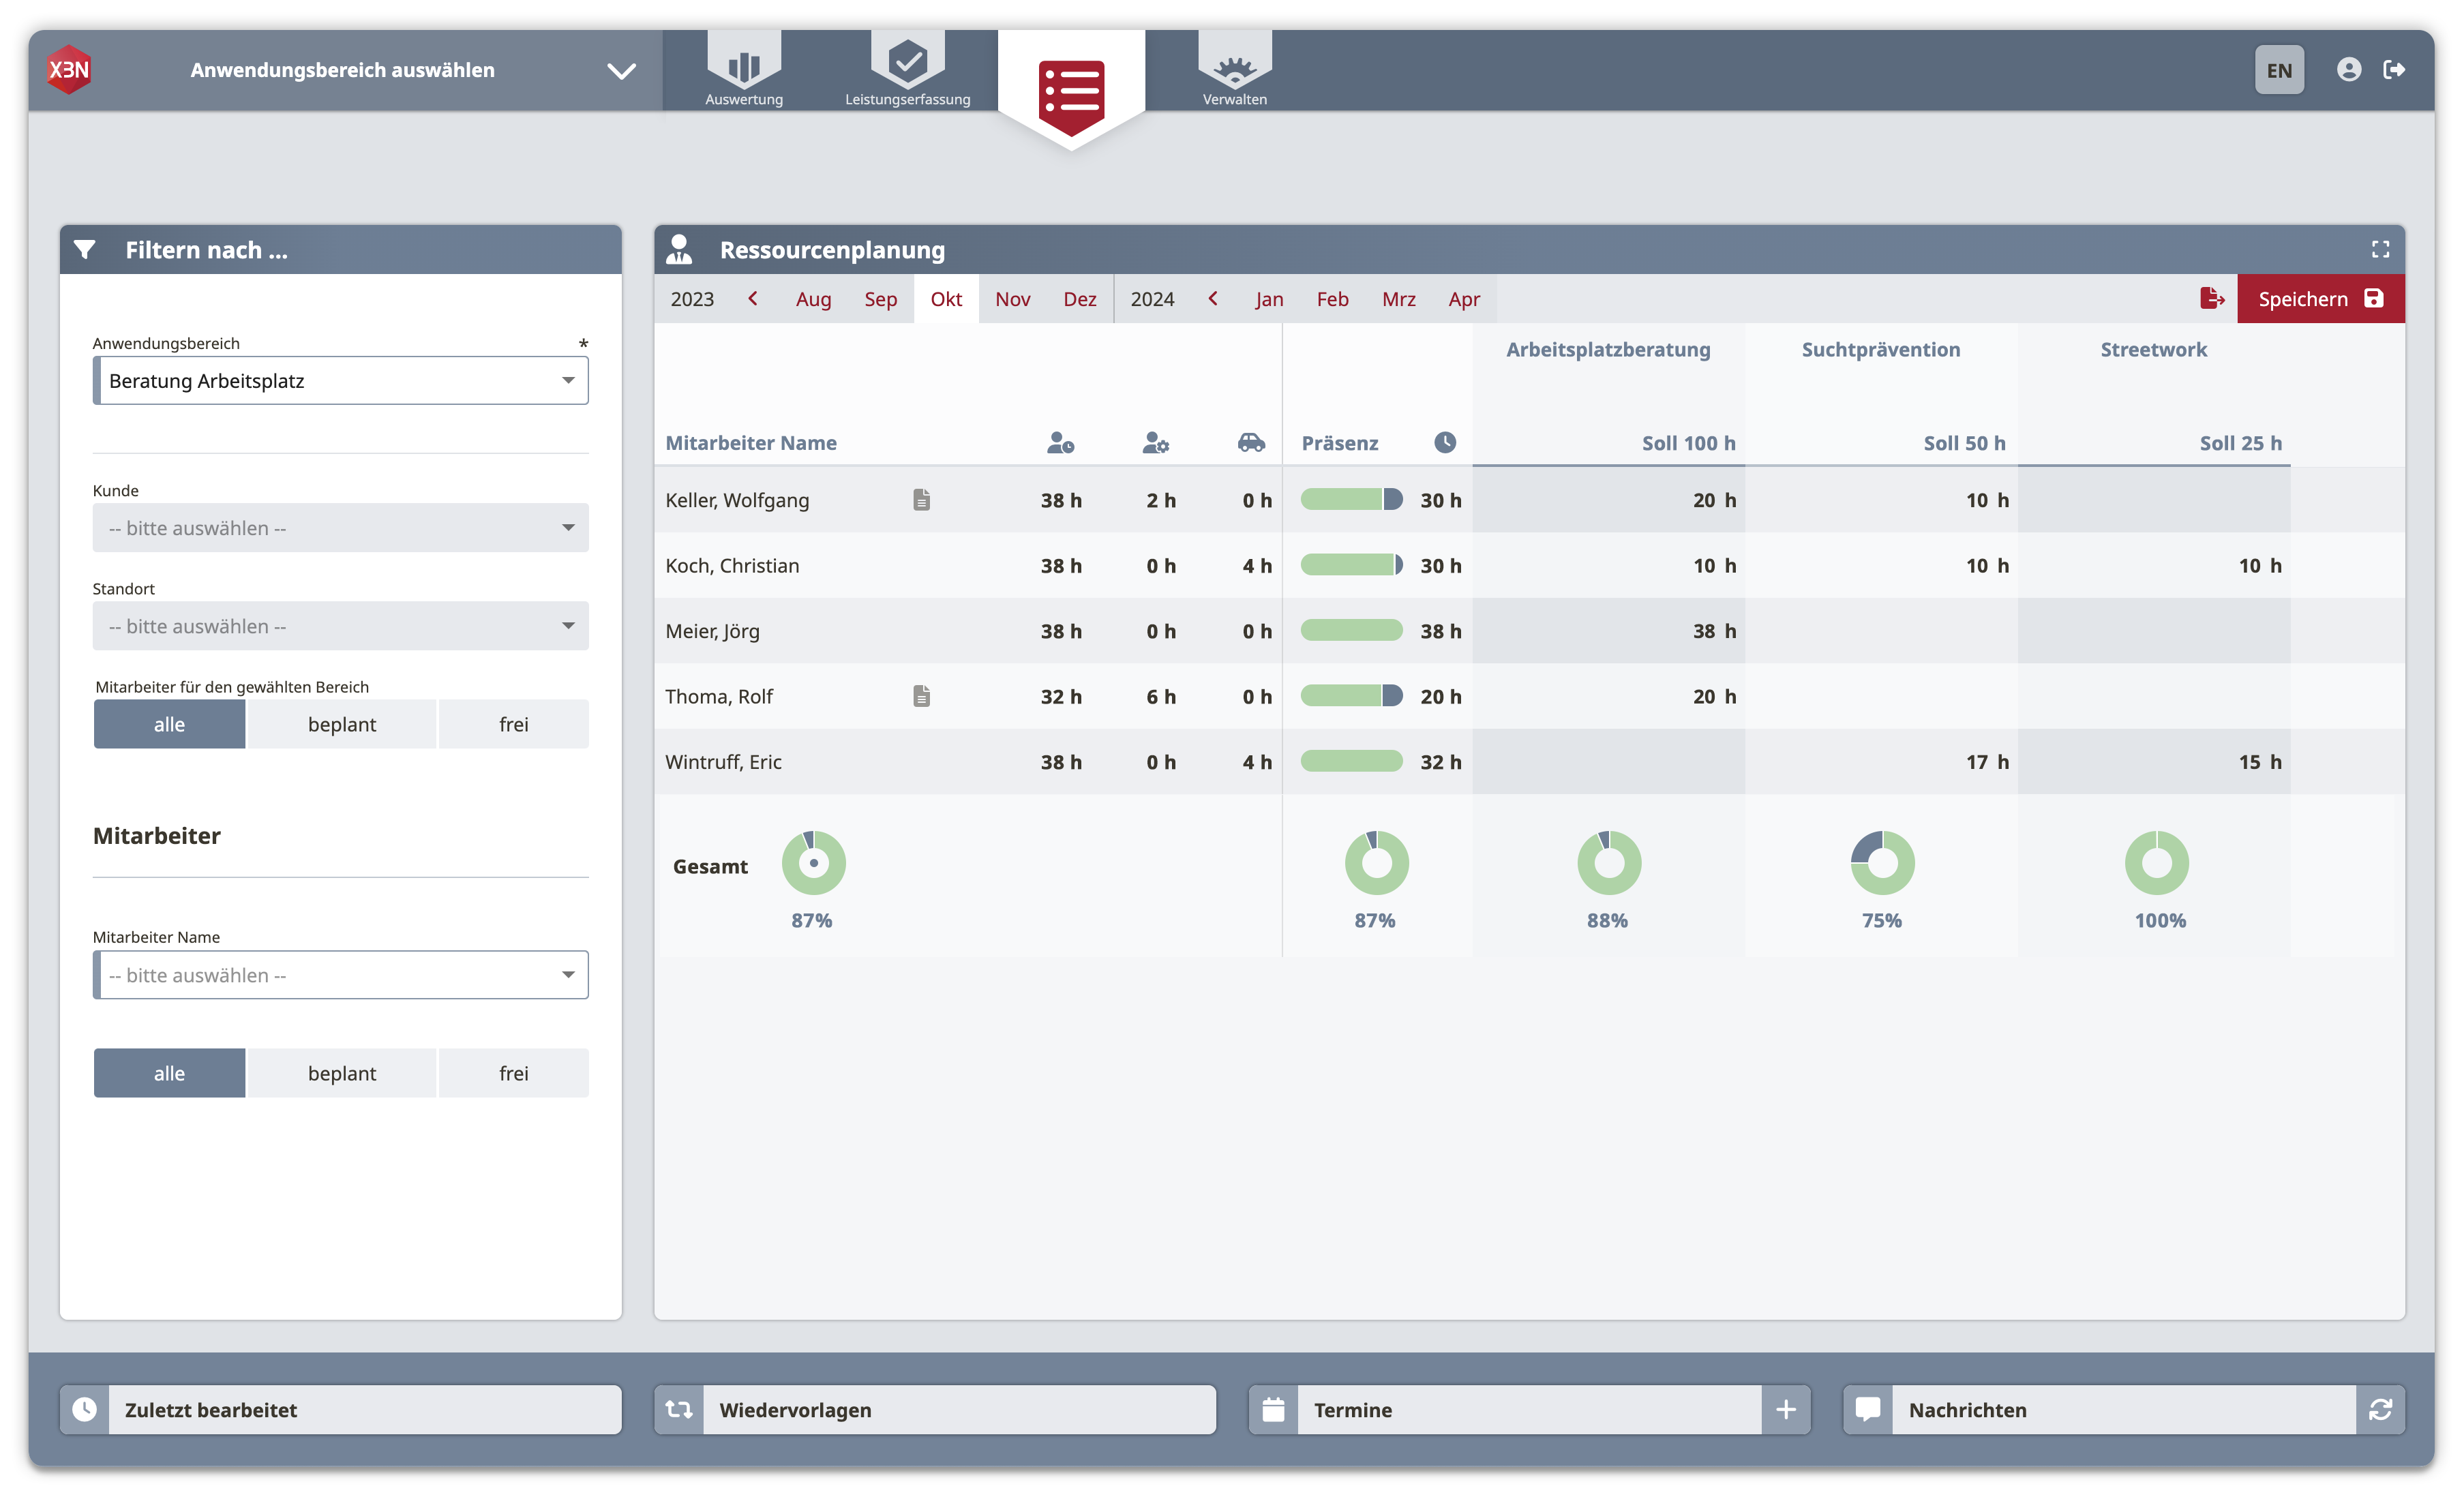Screen dimensions: 2464x1497
Task: Click the Speichern button
Action: (x=2320, y=299)
